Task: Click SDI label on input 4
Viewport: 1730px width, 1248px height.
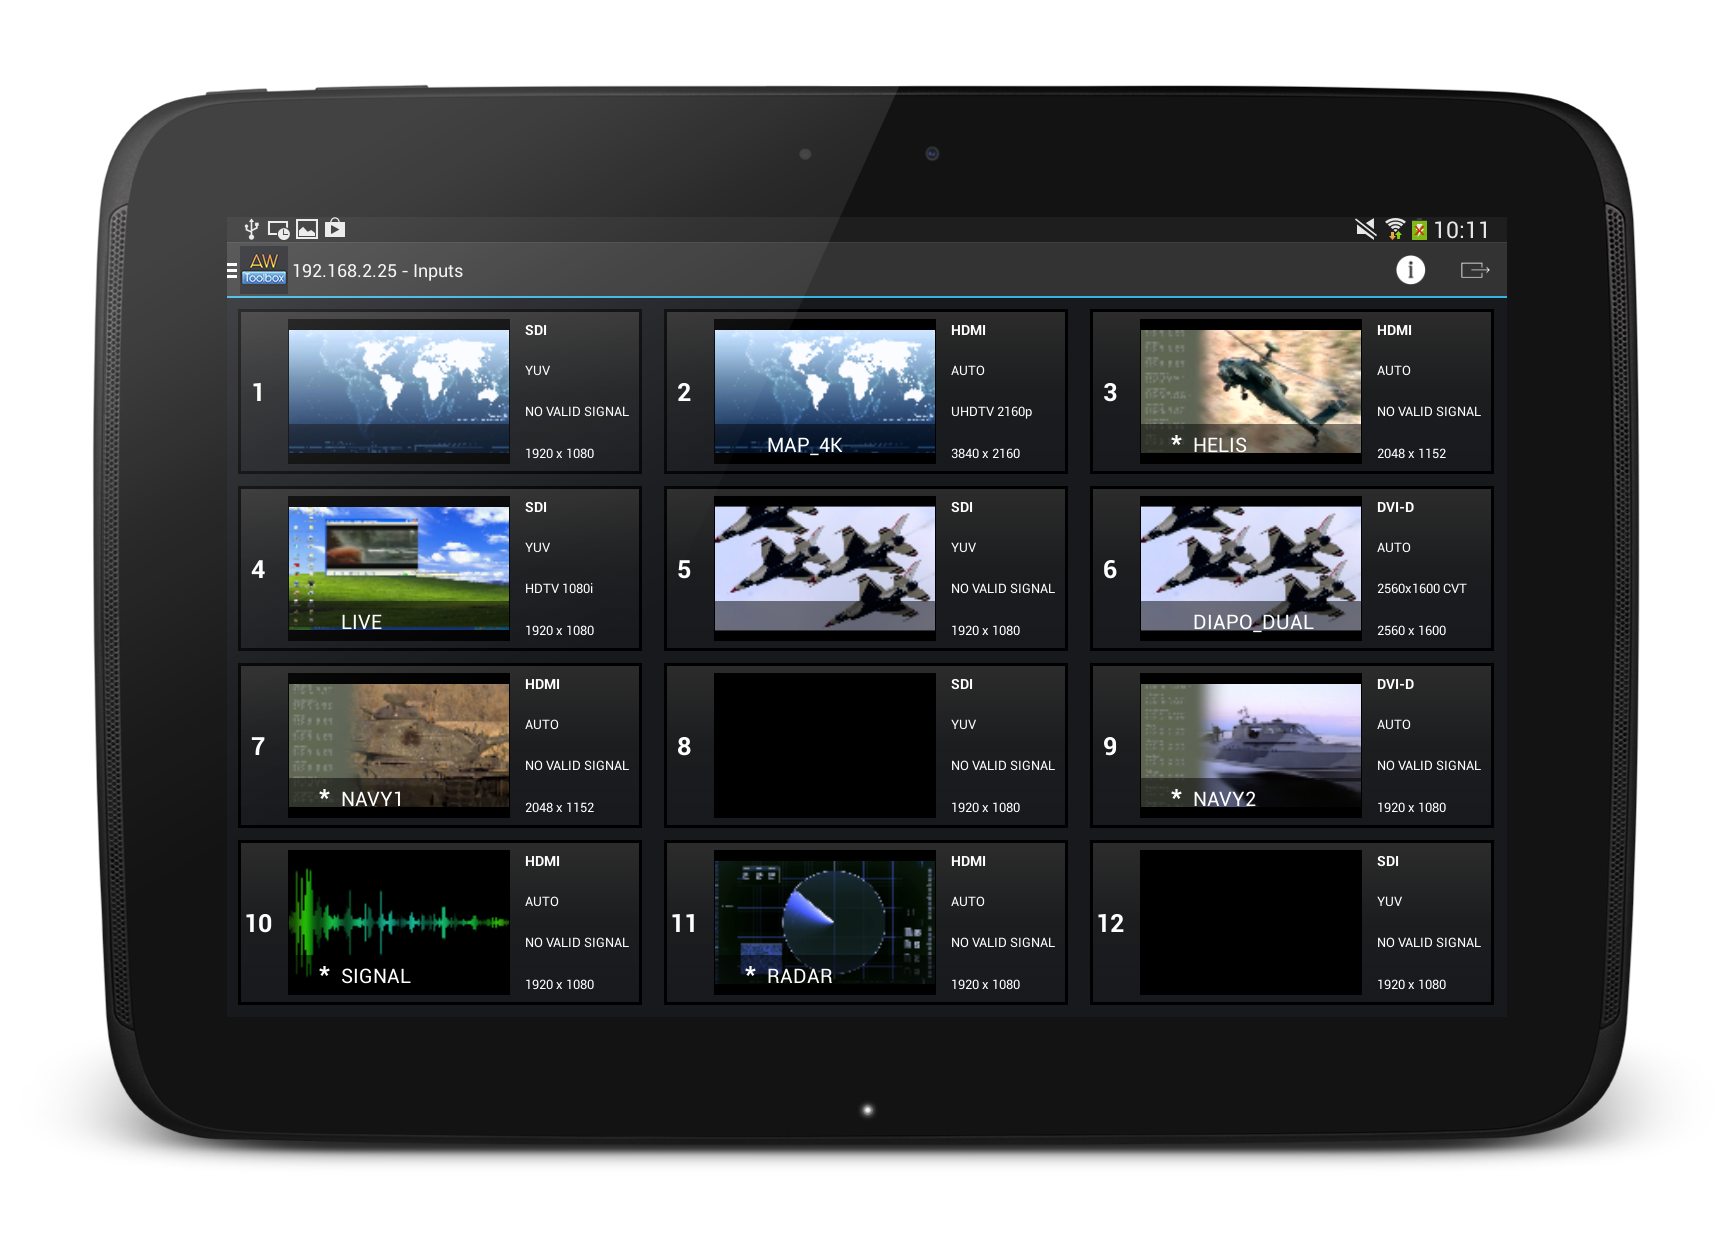Action: coord(536,508)
